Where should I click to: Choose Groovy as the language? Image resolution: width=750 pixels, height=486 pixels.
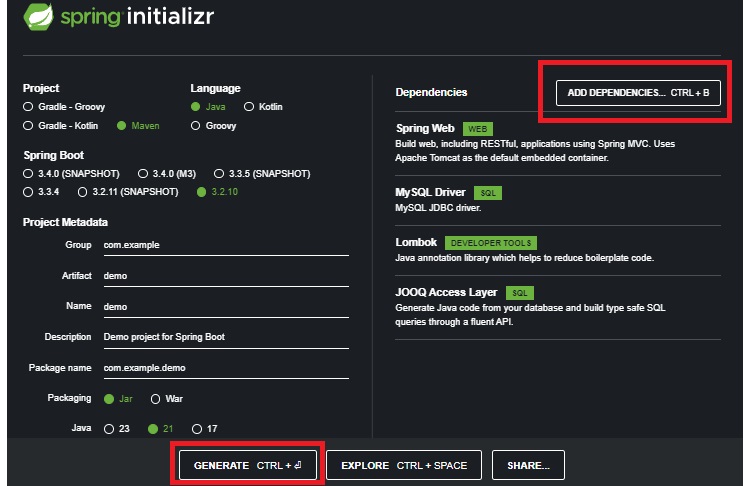coord(195,126)
